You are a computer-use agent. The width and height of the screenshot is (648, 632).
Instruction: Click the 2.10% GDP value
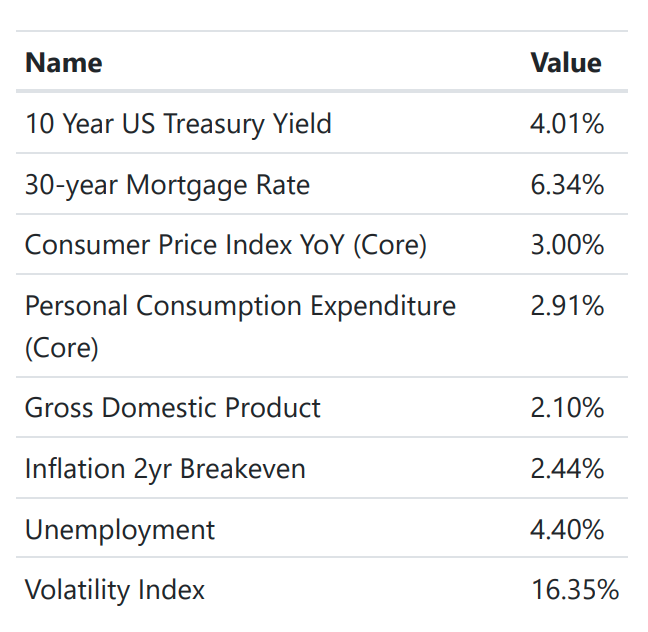coord(567,408)
